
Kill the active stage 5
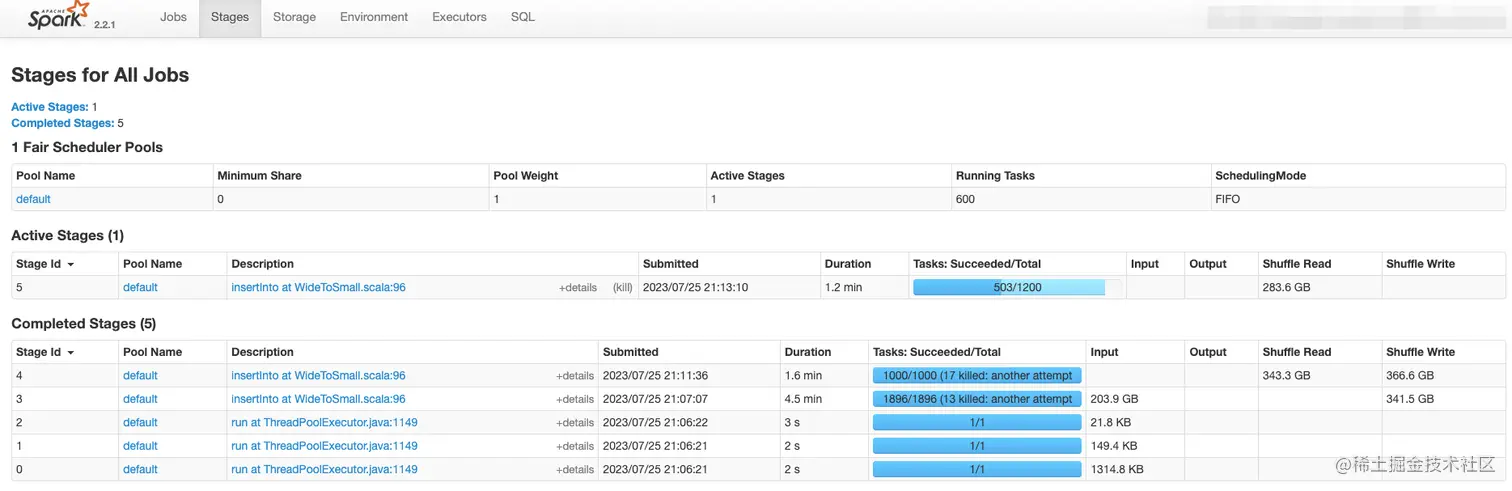click(x=623, y=288)
